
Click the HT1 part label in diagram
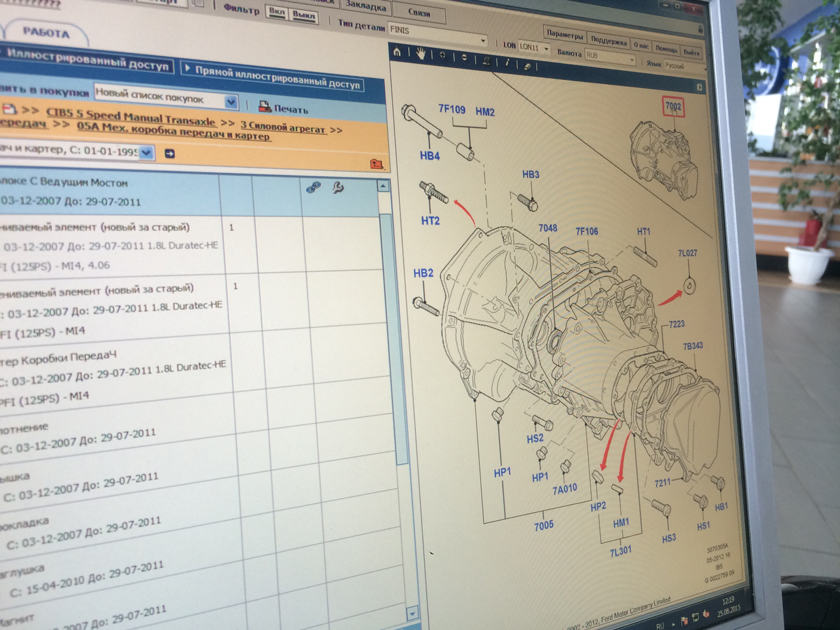pyautogui.click(x=643, y=232)
